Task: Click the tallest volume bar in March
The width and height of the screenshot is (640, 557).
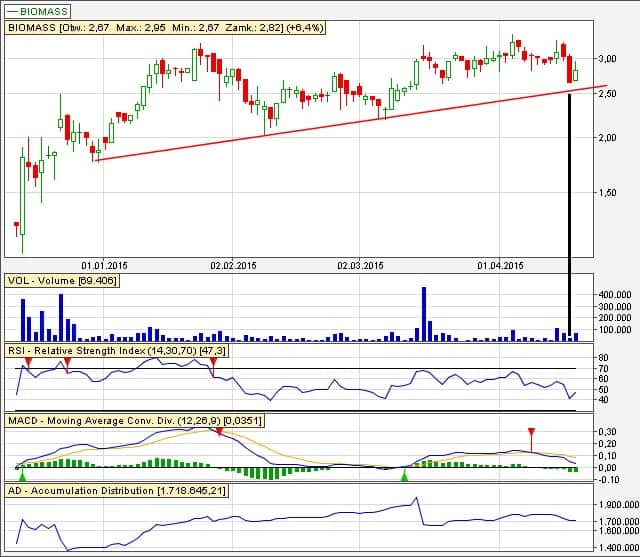Action: (424, 314)
